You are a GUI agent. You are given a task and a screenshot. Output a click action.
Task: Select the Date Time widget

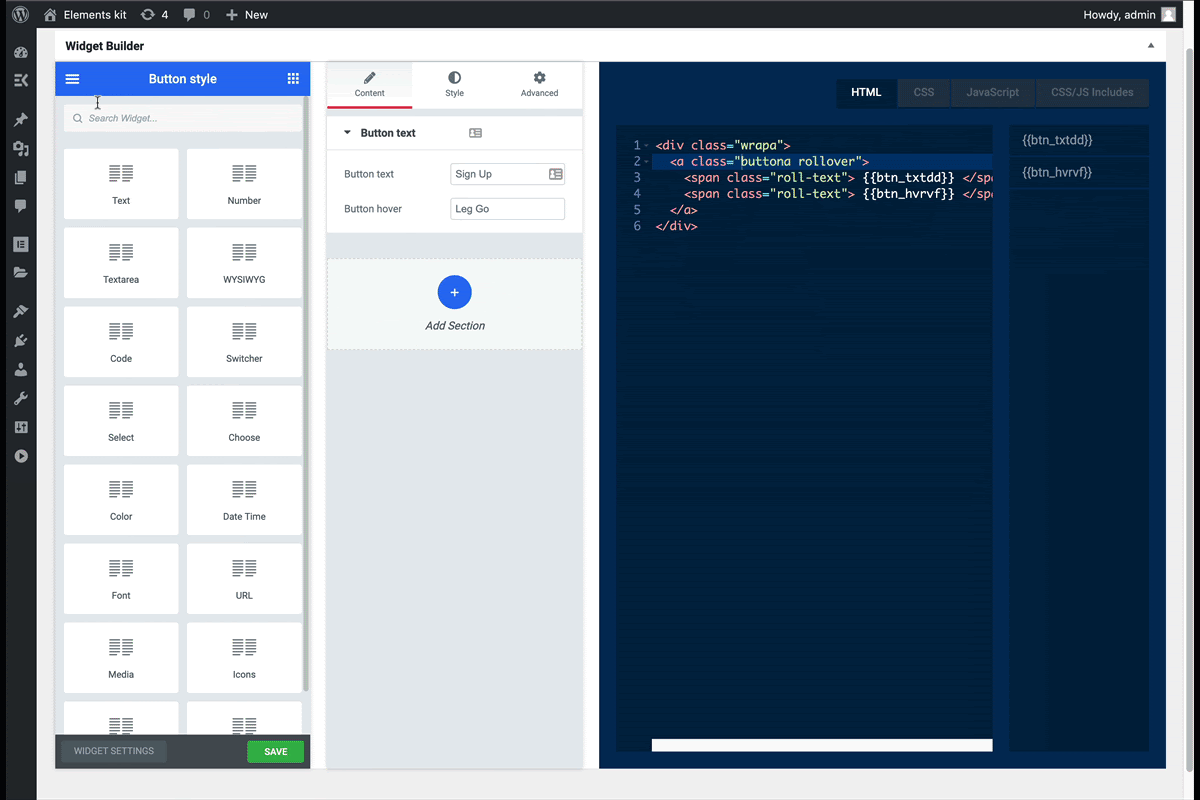(x=243, y=499)
